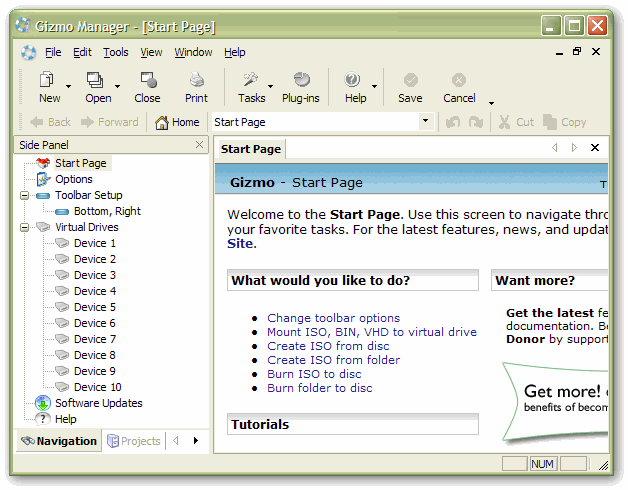Select the Virtual Drives tree node
The image size is (628, 490).
click(x=87, y=227)
